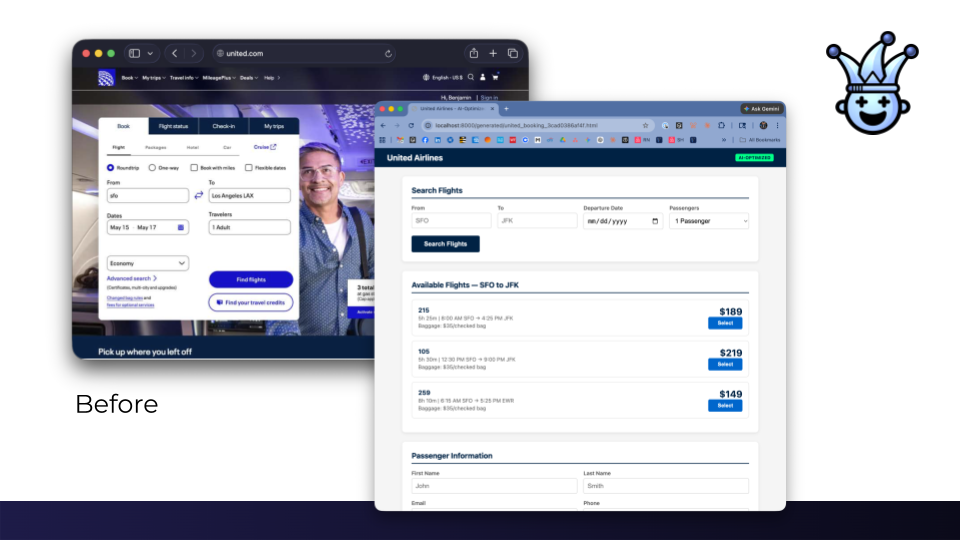Select the Roundtrip radio button
This screenshot has width=960, height=540.
111,168
